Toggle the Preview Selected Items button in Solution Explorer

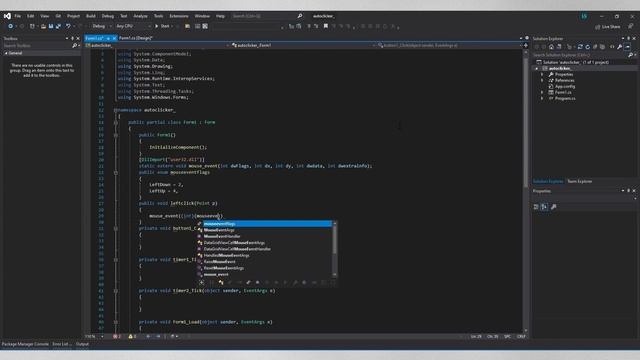628,47
